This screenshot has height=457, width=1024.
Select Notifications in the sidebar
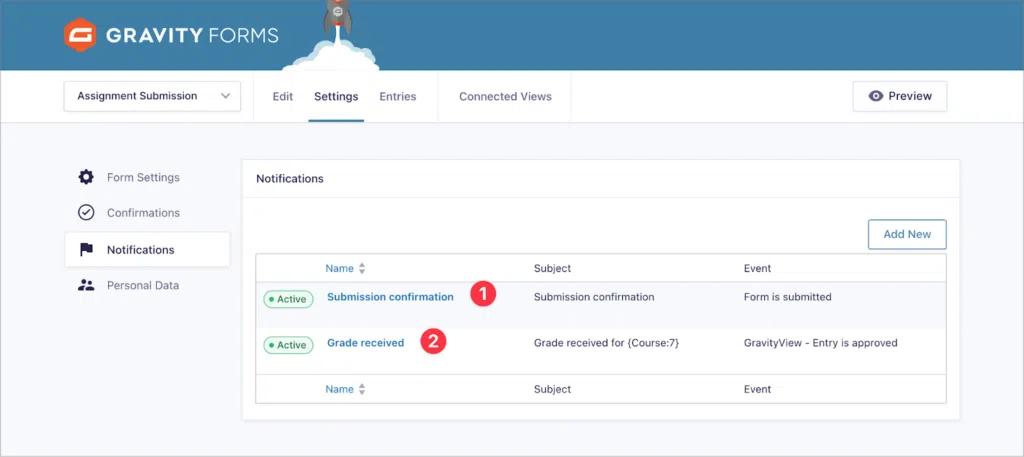[148, 249]
